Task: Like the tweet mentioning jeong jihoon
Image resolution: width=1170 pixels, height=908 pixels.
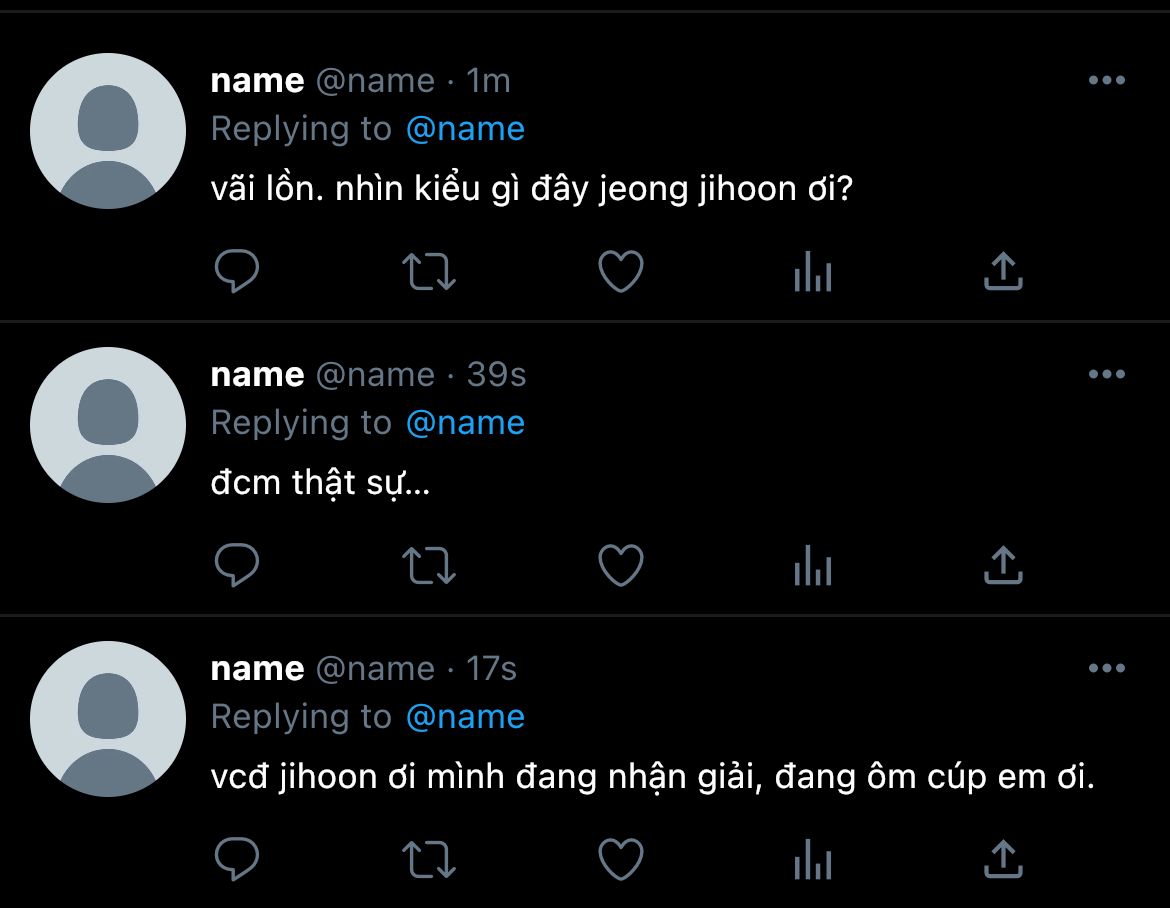Action: [620, 271]
